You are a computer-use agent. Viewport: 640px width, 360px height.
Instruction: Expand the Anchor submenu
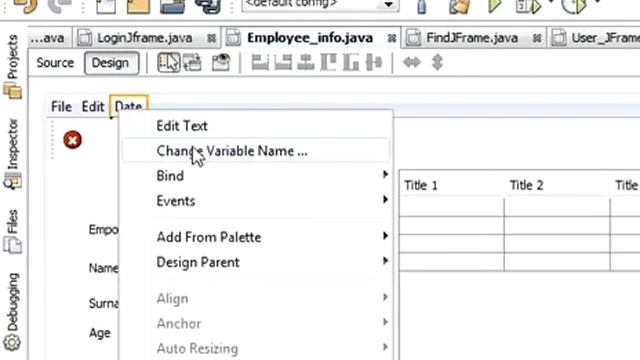pos(256,323)
